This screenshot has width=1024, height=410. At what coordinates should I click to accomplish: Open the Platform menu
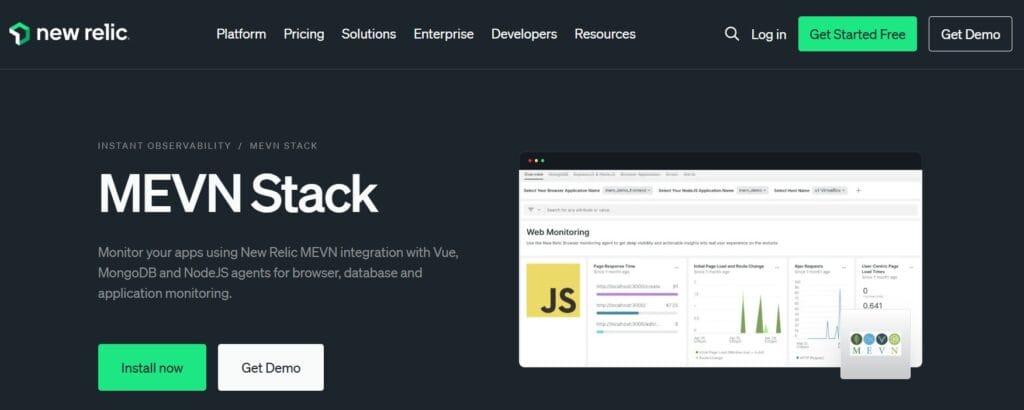click(241, 34)
